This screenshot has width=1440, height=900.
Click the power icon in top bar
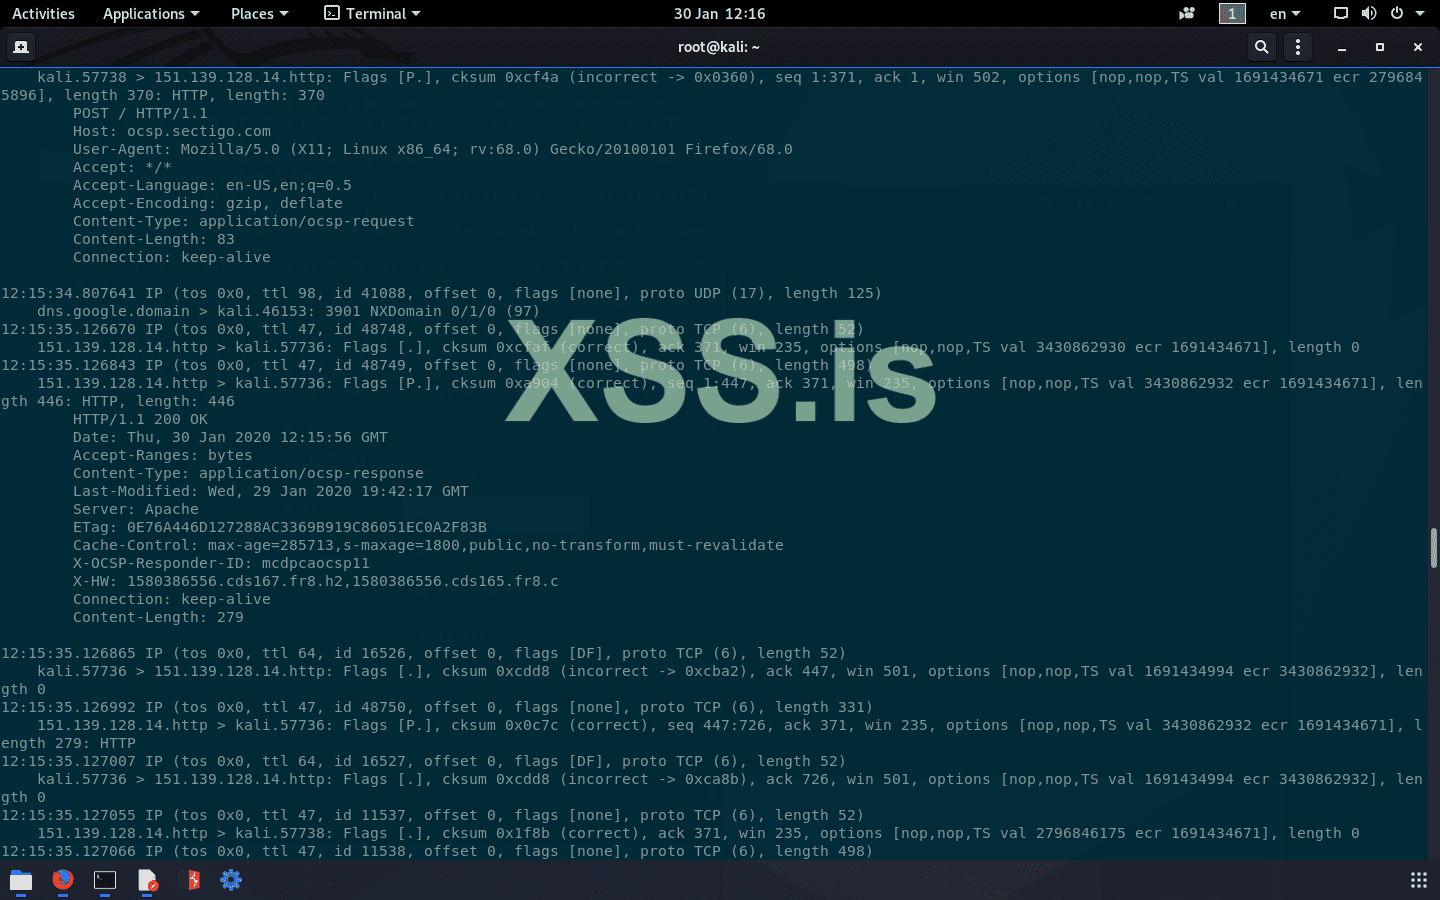point(1397,14)
